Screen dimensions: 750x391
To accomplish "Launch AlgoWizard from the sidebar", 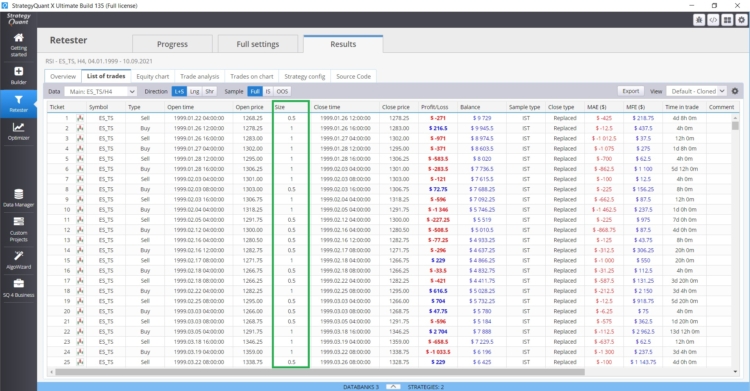I will coord(18,260).
